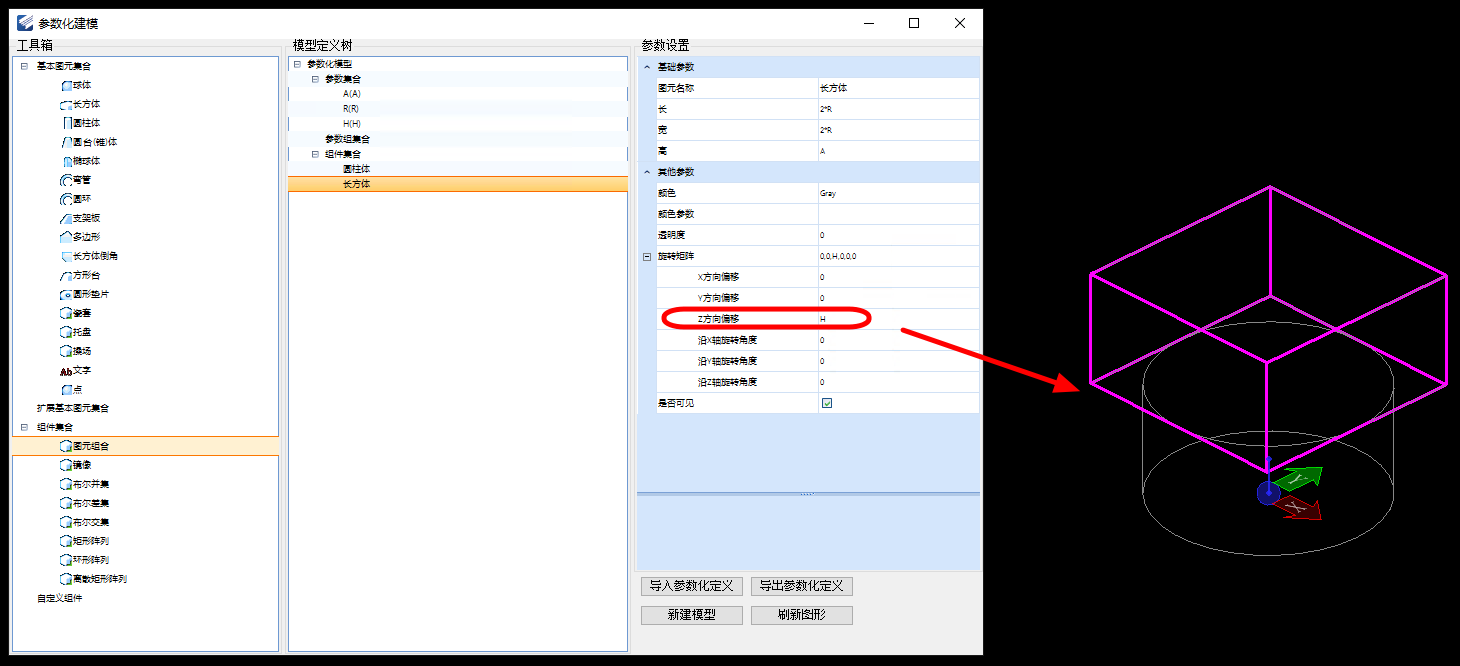This screenshot has width=1460, height=666.
Task: Select the 图元组合 primitive group icon
Action: pos(66,446)
